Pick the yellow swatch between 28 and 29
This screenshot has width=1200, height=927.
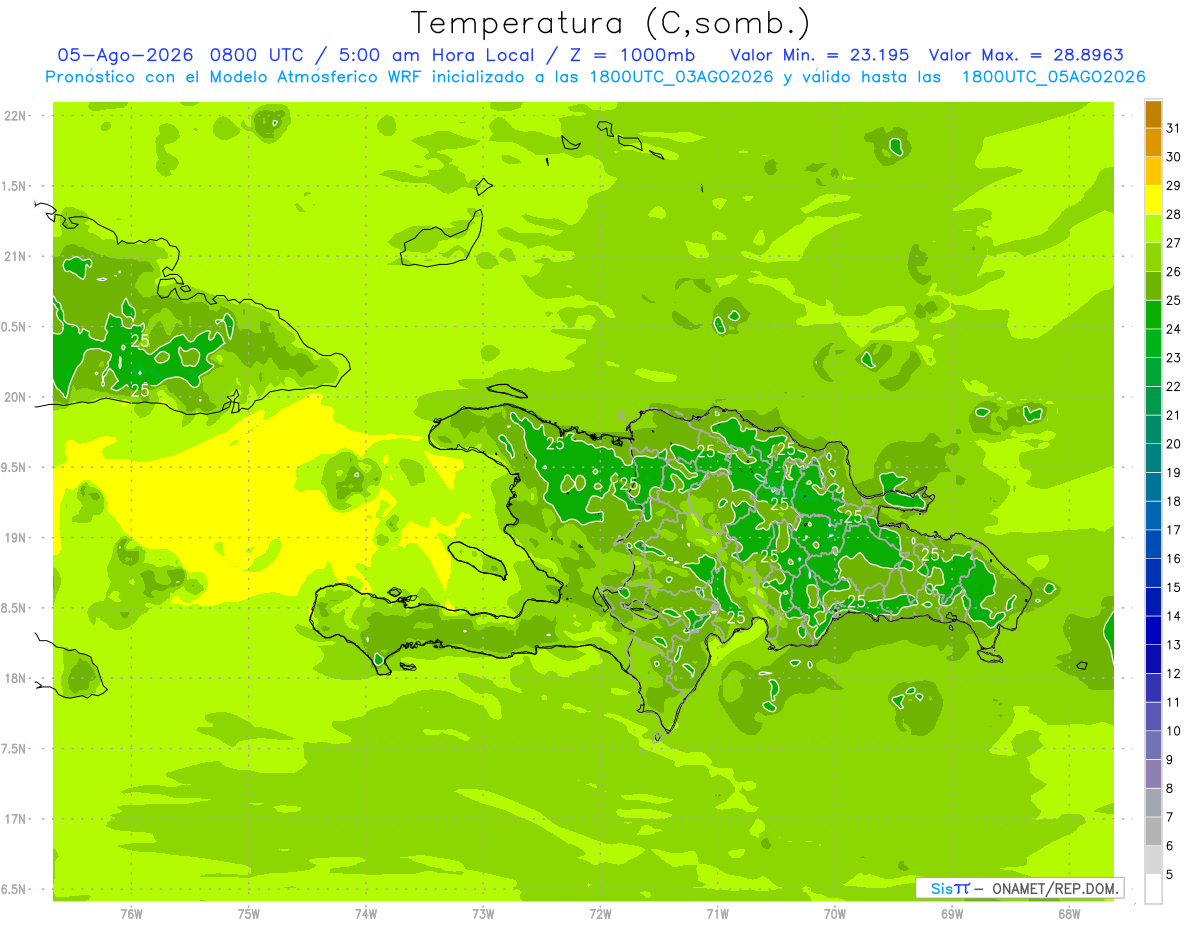click(x=1153, y=200)
